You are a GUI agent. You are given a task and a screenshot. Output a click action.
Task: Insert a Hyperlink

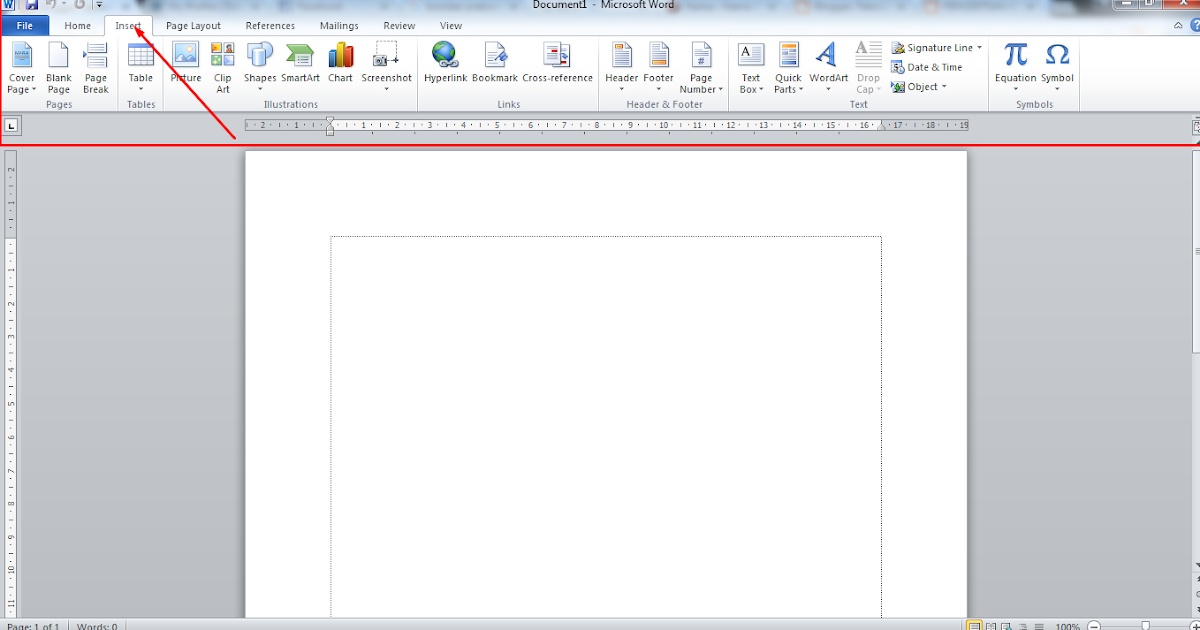(x=444, y=60)
